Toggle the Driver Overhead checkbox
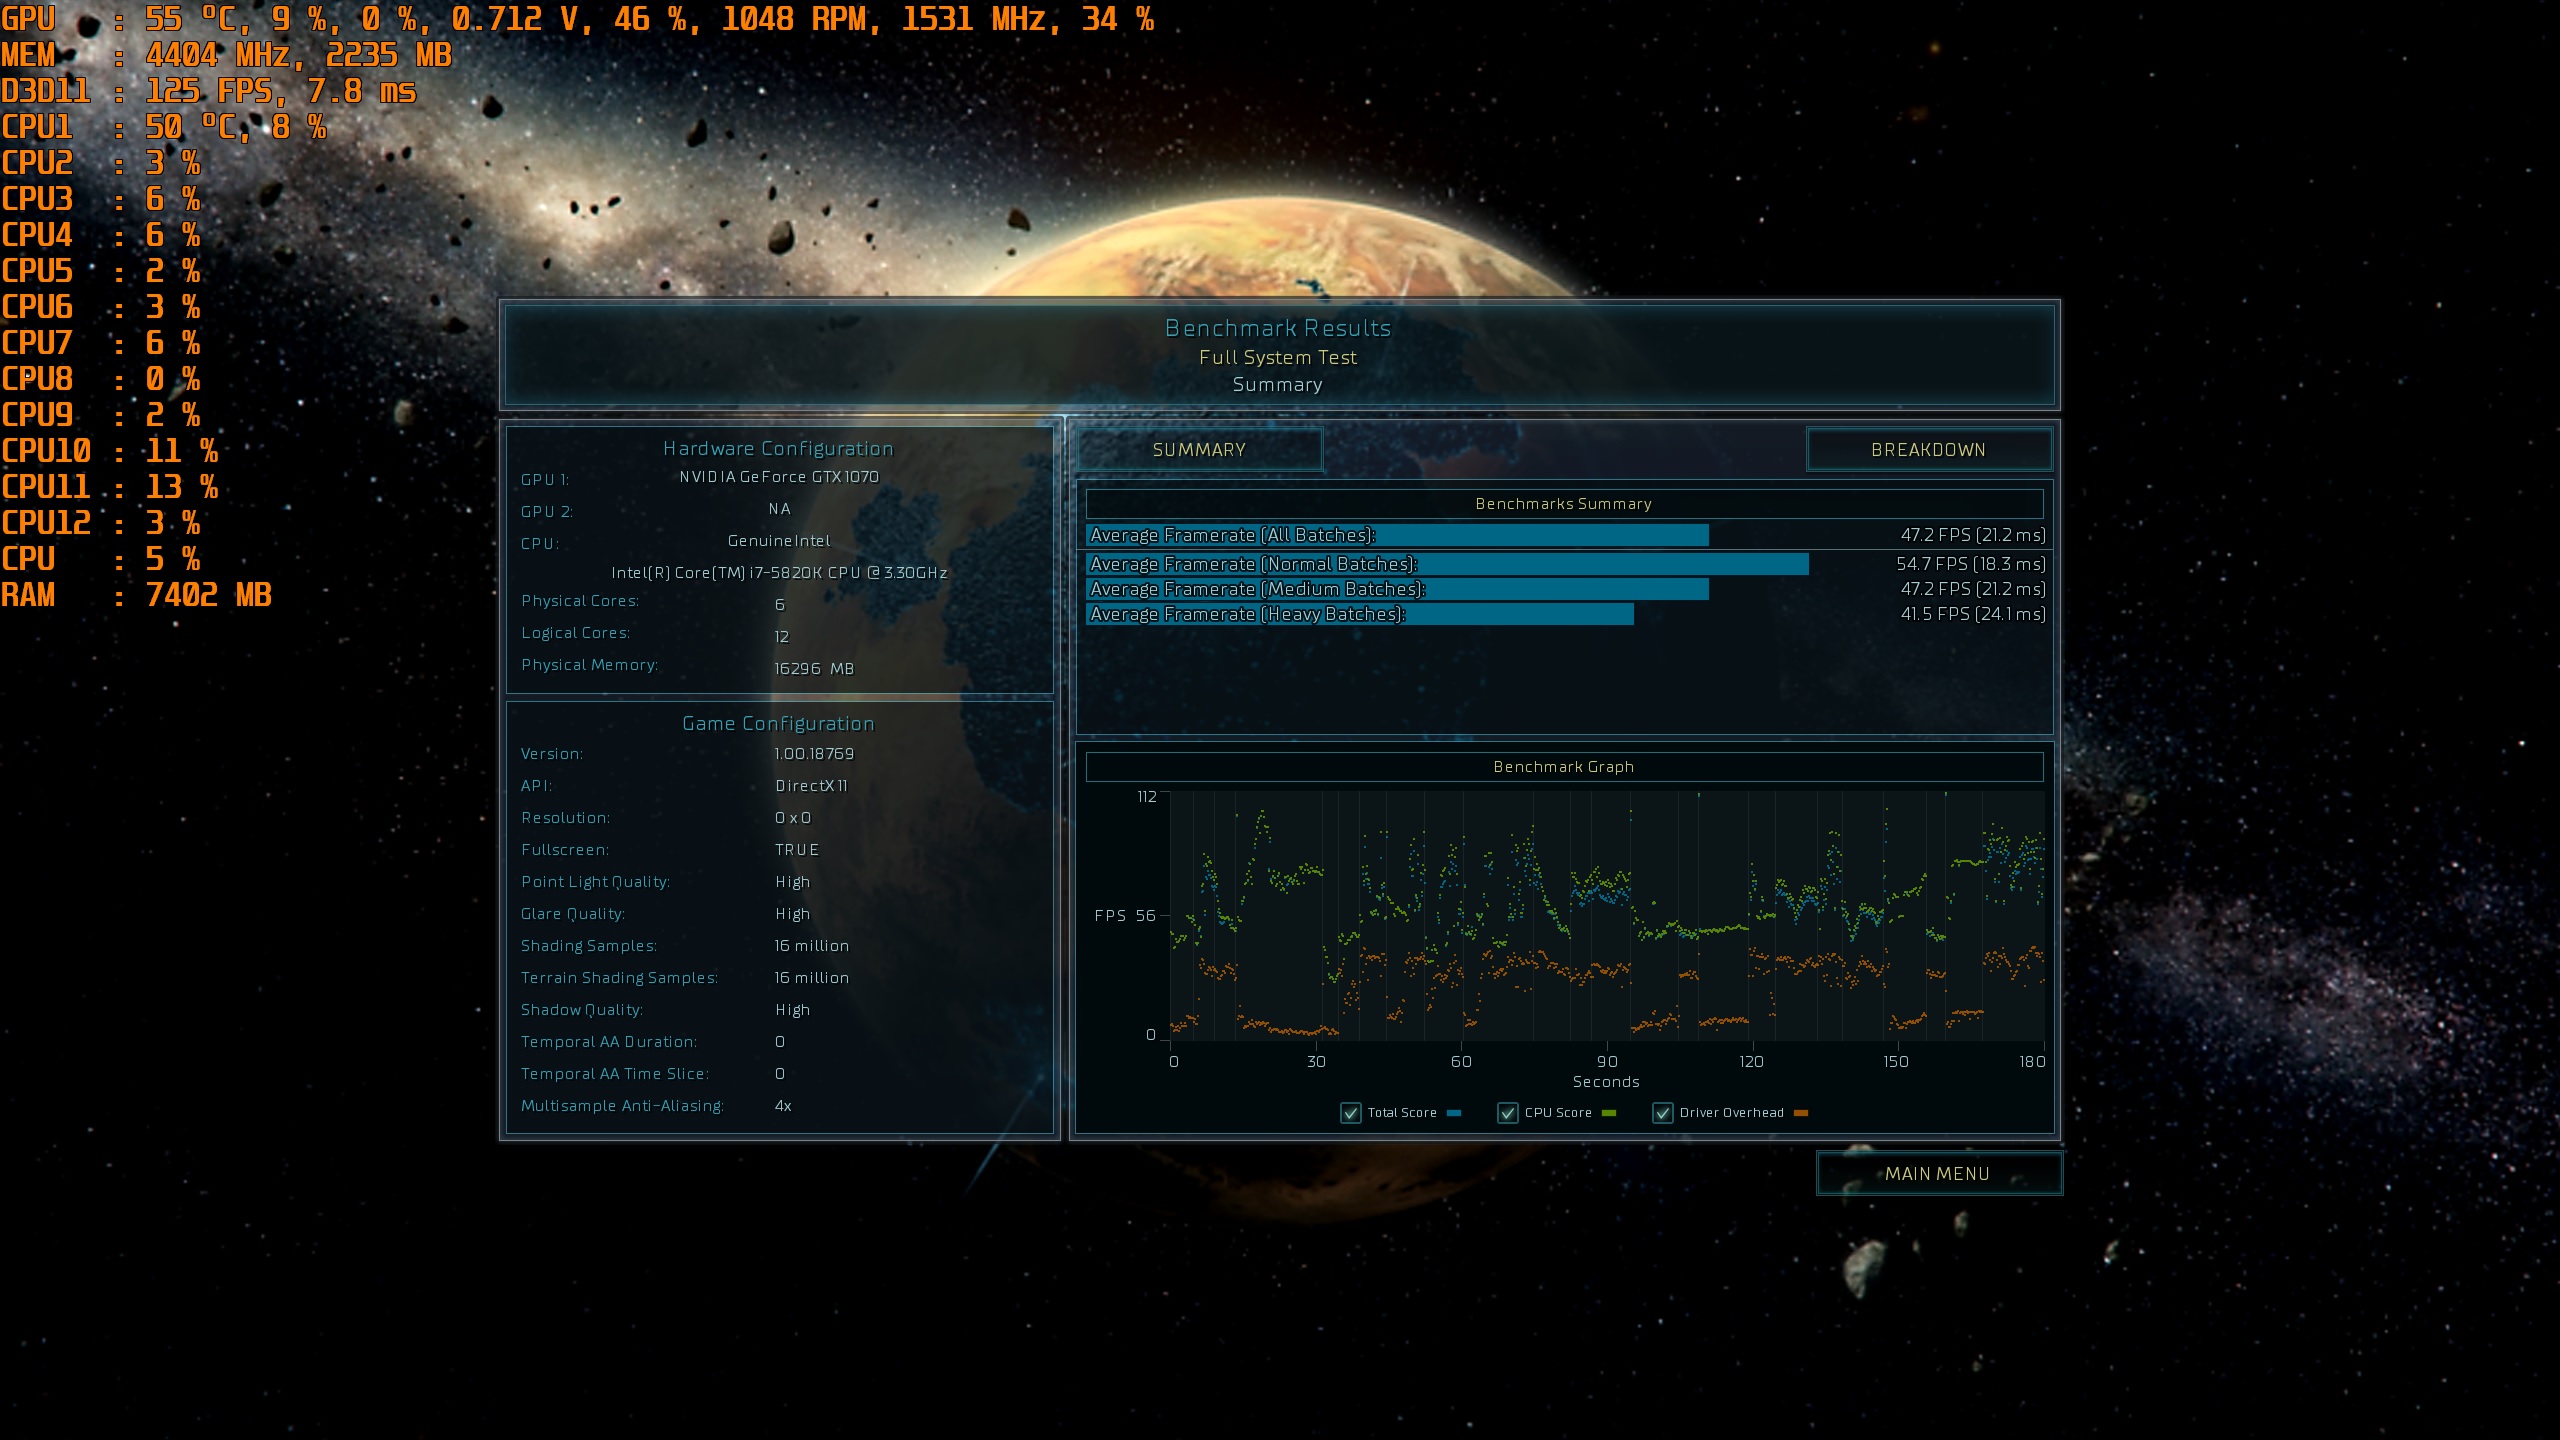Image resolution: width=2560 pixels, height=1440 pixels. point(1663,1113)
